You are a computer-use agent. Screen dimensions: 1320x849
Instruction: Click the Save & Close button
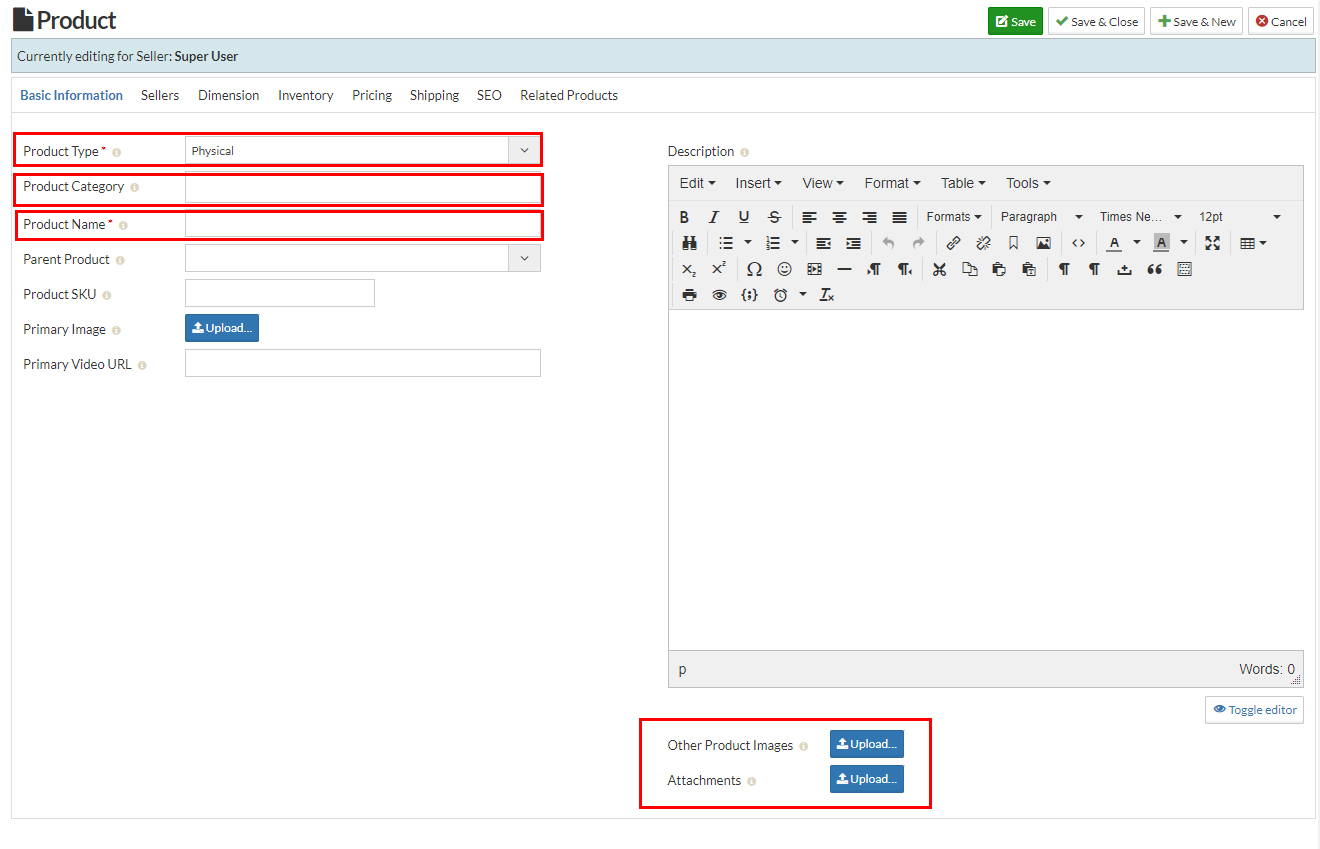tap(1096, 20)
